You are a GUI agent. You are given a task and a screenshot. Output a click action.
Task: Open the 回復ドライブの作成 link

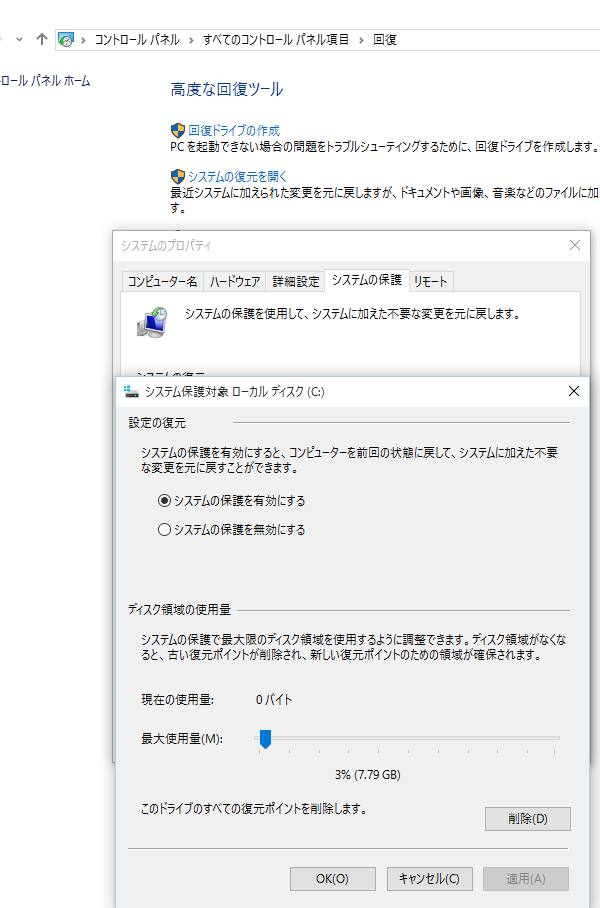[x=234, y=130]
